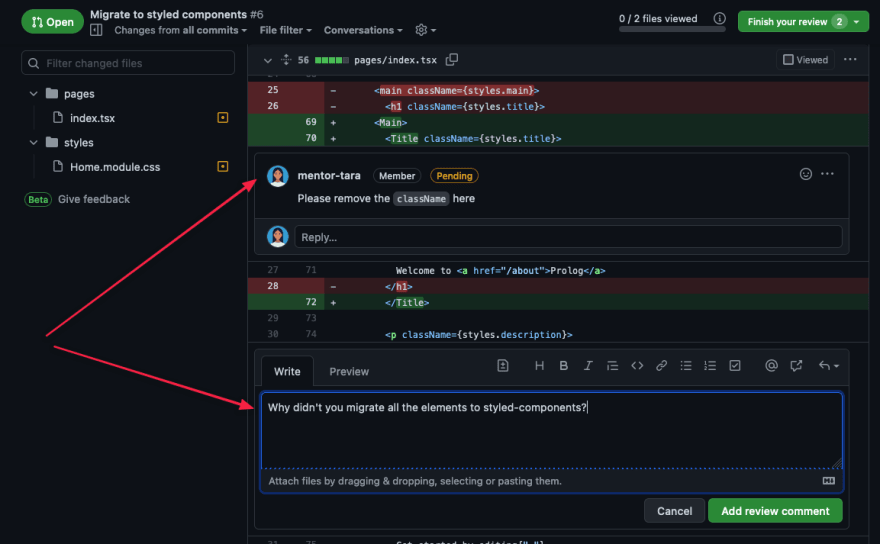Expand all diff lines icon
Screen dimensions: 880x544
click(x=286, y=60)
